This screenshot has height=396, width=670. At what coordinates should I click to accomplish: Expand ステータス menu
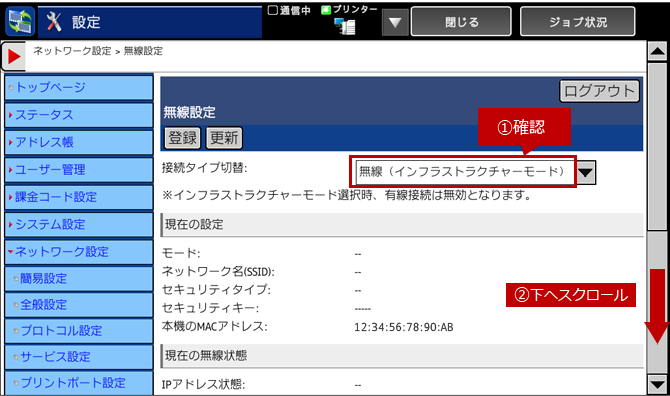click(79, 115)
